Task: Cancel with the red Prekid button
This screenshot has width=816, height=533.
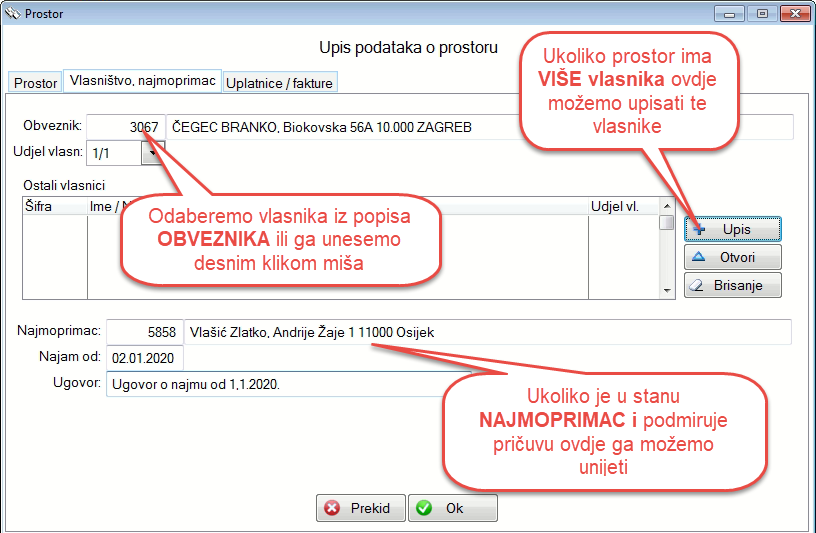Action: coord(360,508)
